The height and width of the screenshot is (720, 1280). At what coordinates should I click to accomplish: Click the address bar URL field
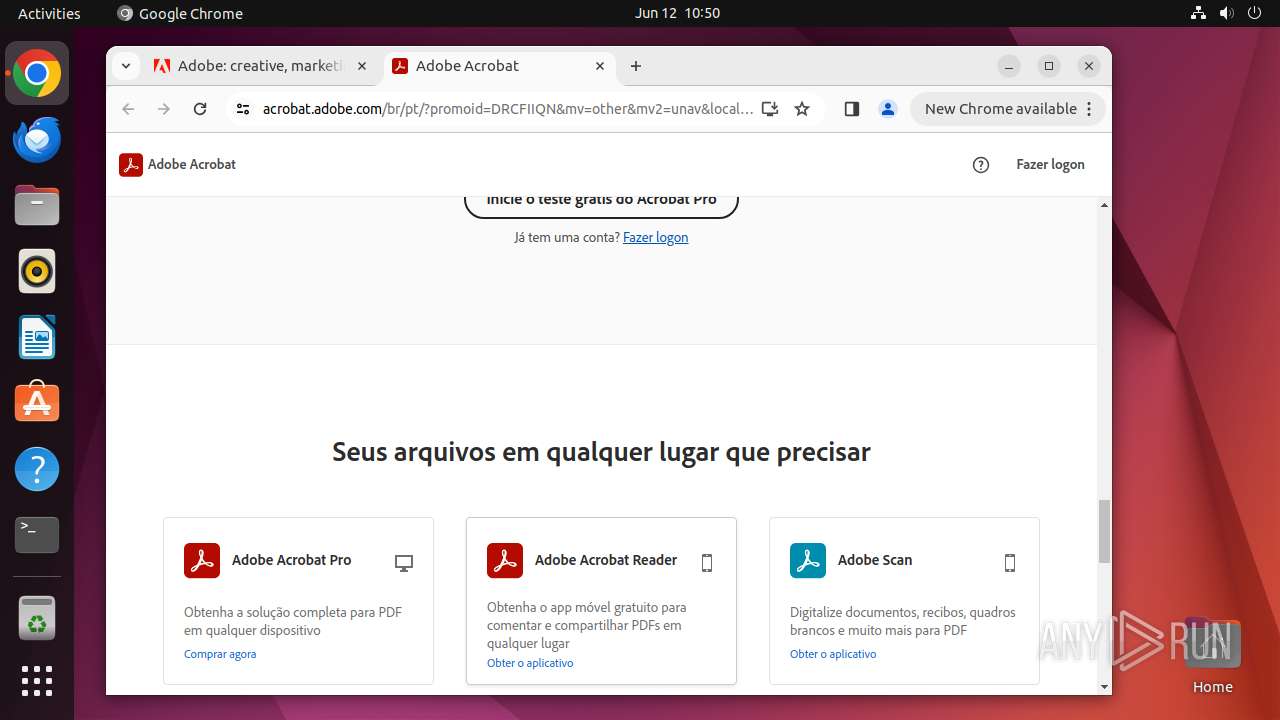tap(508, 109)
